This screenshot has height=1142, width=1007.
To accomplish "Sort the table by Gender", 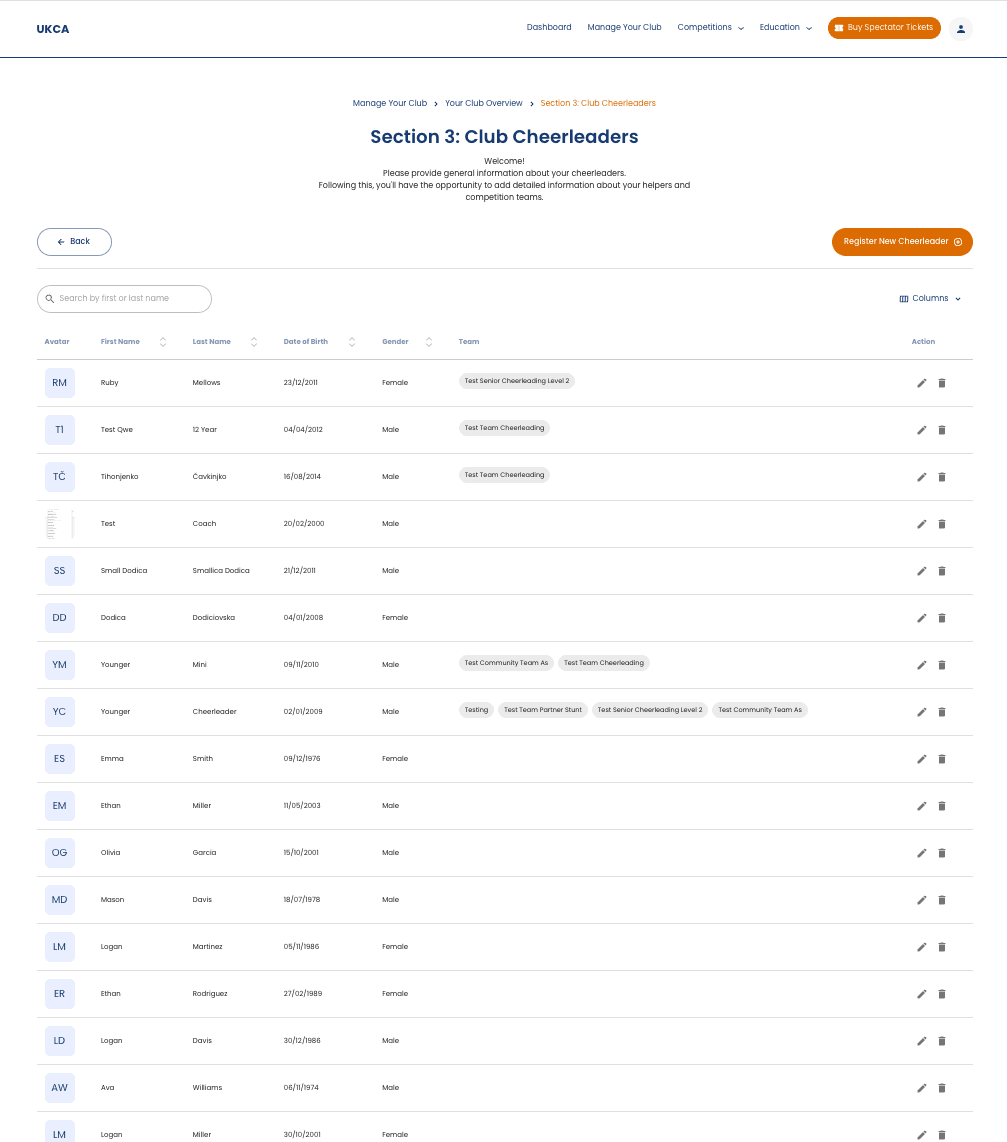I will [429, 342].
